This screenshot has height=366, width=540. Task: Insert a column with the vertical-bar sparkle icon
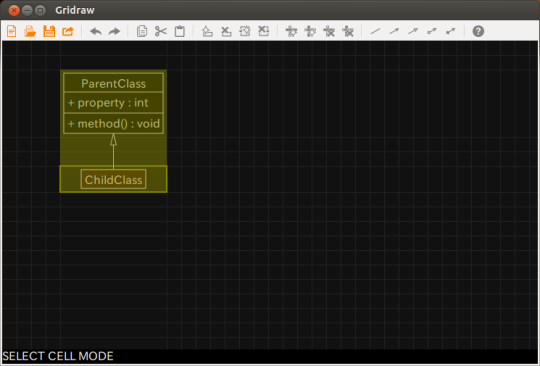coord(310,31)
